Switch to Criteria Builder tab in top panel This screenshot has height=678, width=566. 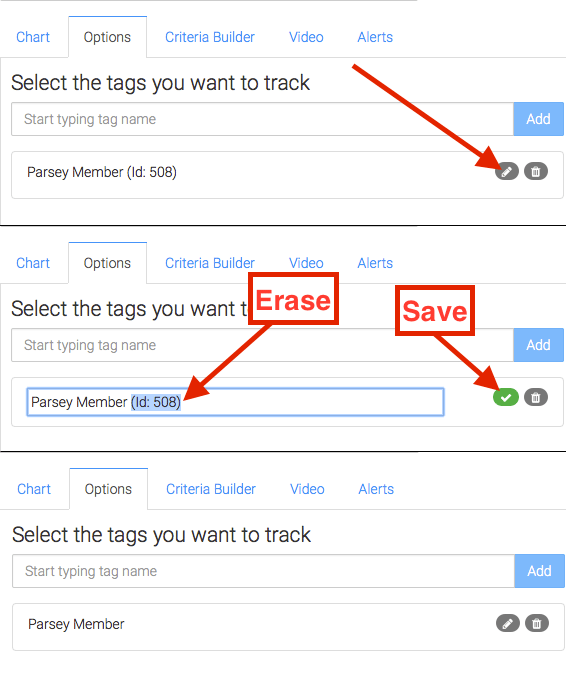(210, 37)
